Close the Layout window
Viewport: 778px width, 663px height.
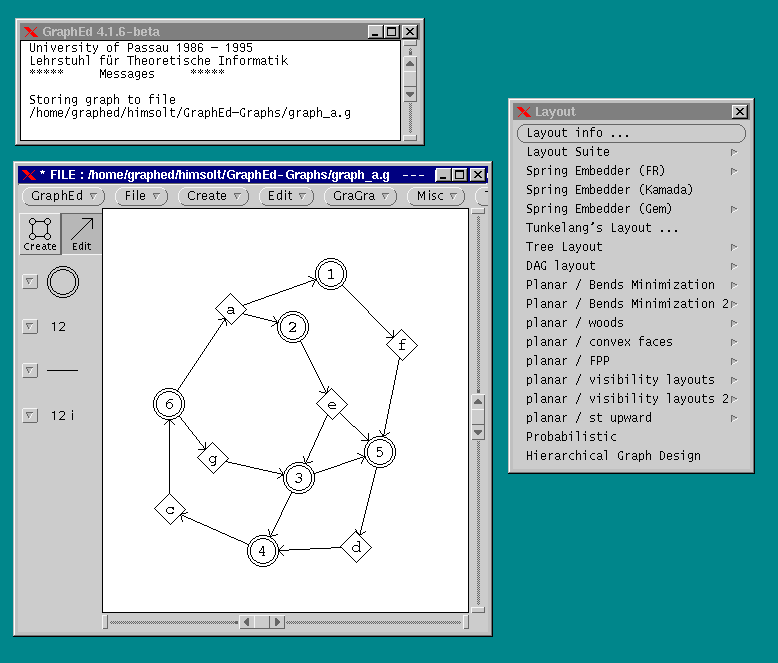(x=739, y=112)
